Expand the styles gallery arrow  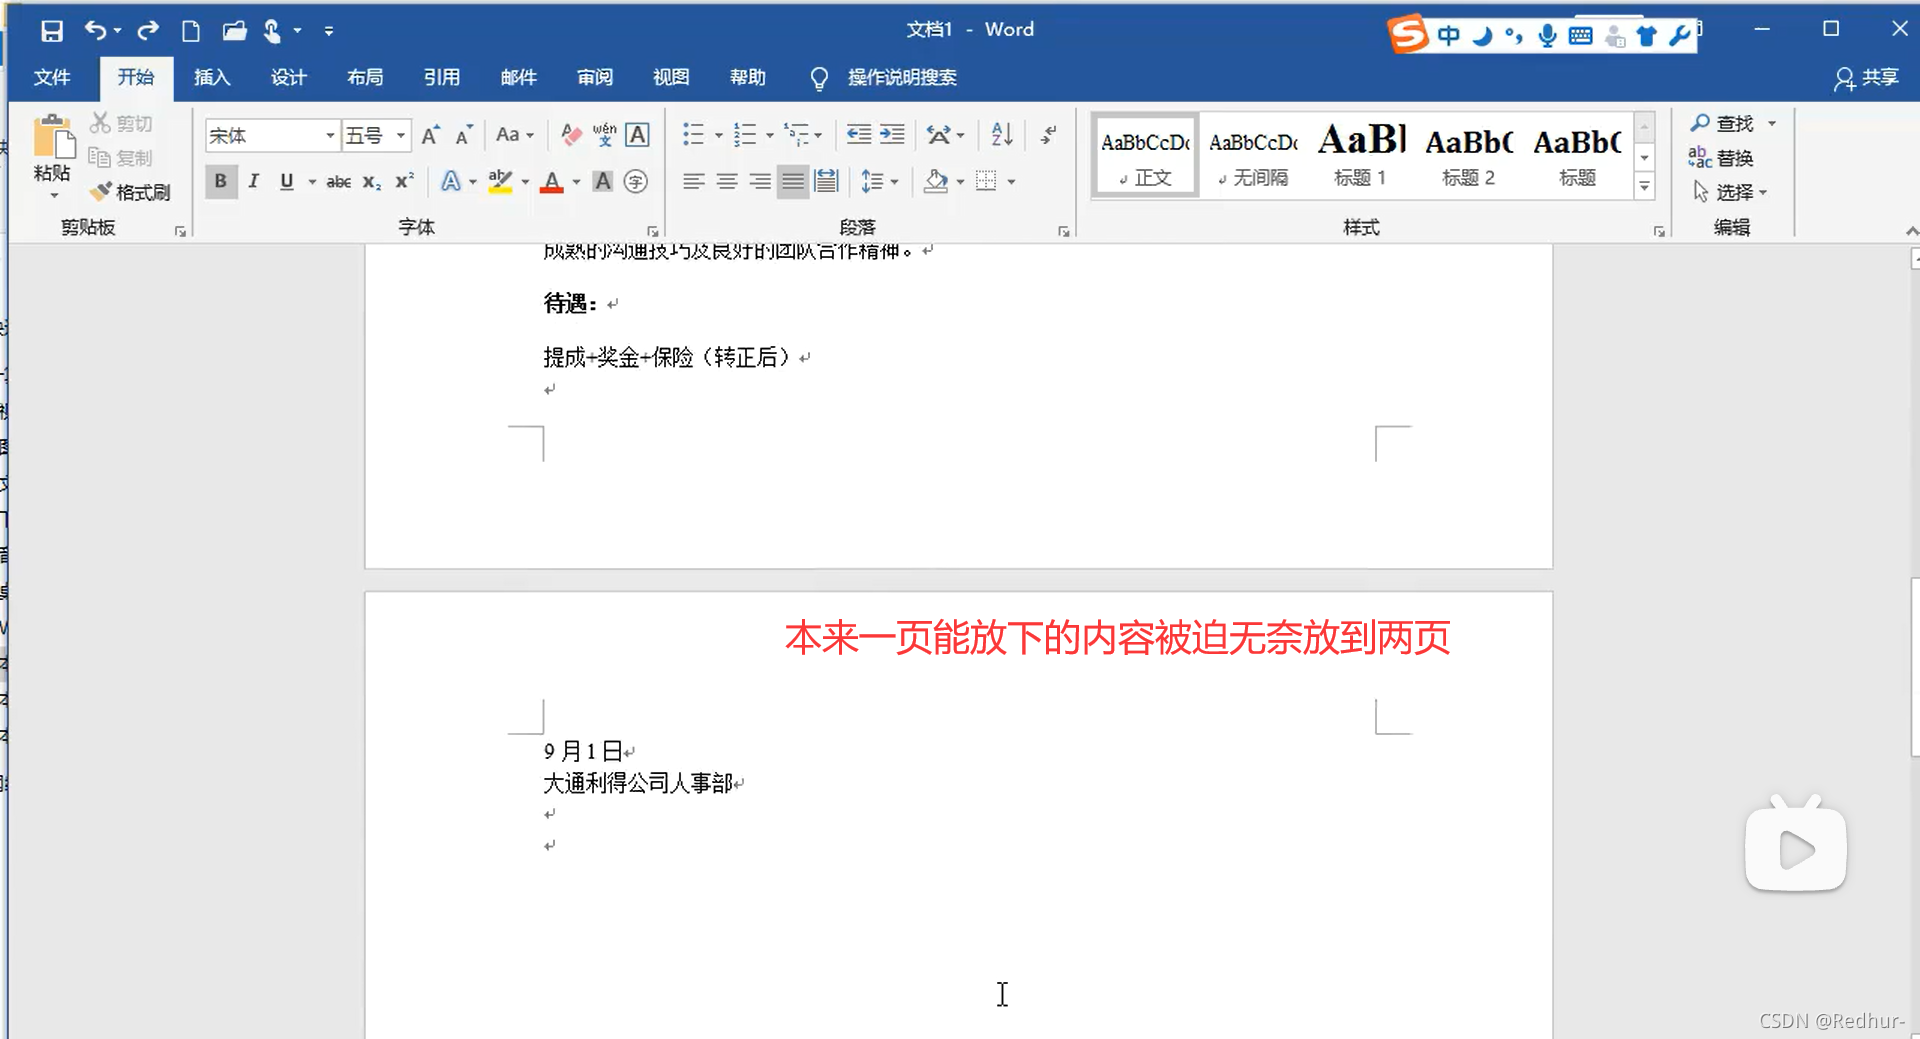(1645, 185)
